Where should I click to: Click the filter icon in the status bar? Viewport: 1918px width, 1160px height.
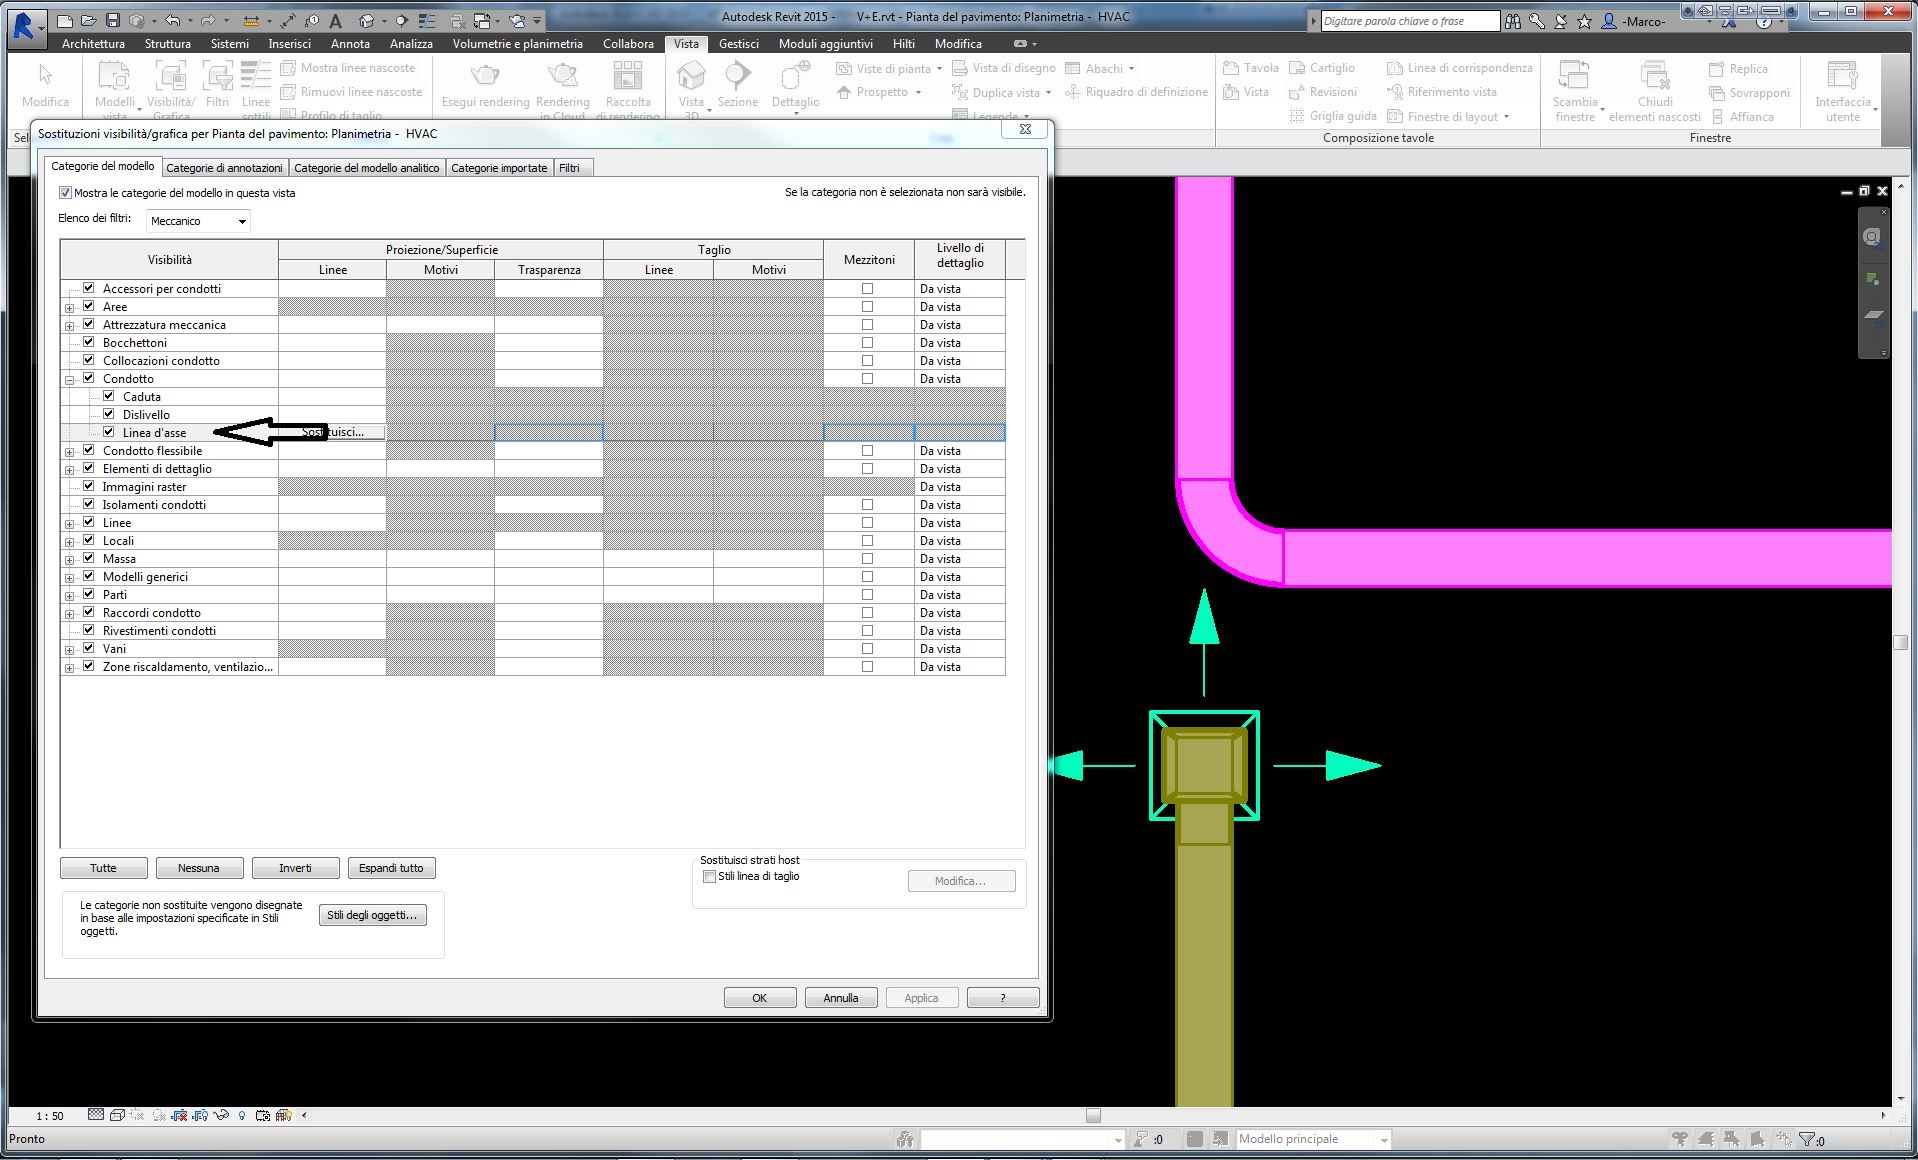1806,1139
